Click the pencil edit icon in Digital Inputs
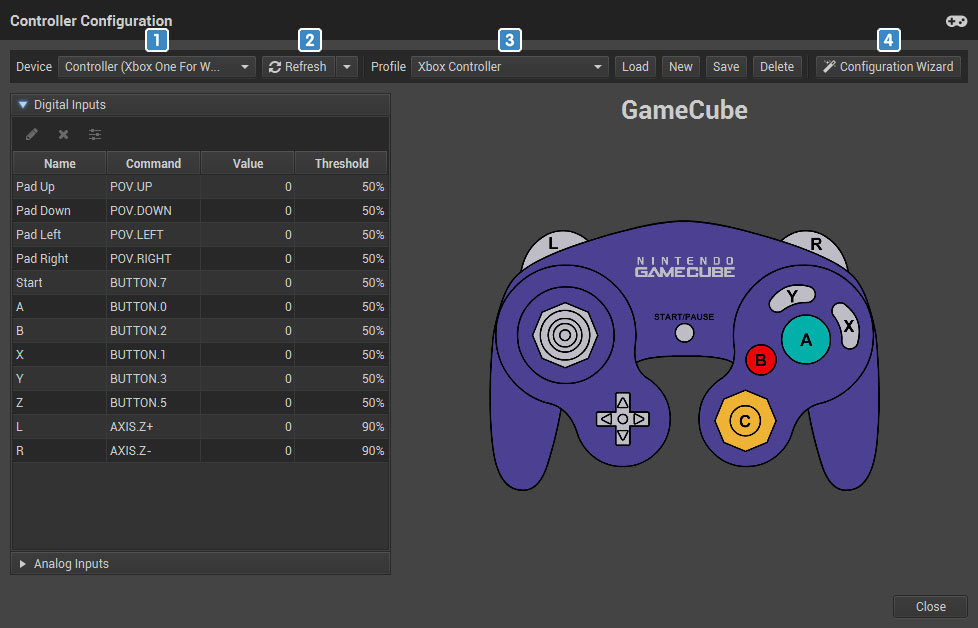This screenshot has width=978, height=628. coord(32,134)
